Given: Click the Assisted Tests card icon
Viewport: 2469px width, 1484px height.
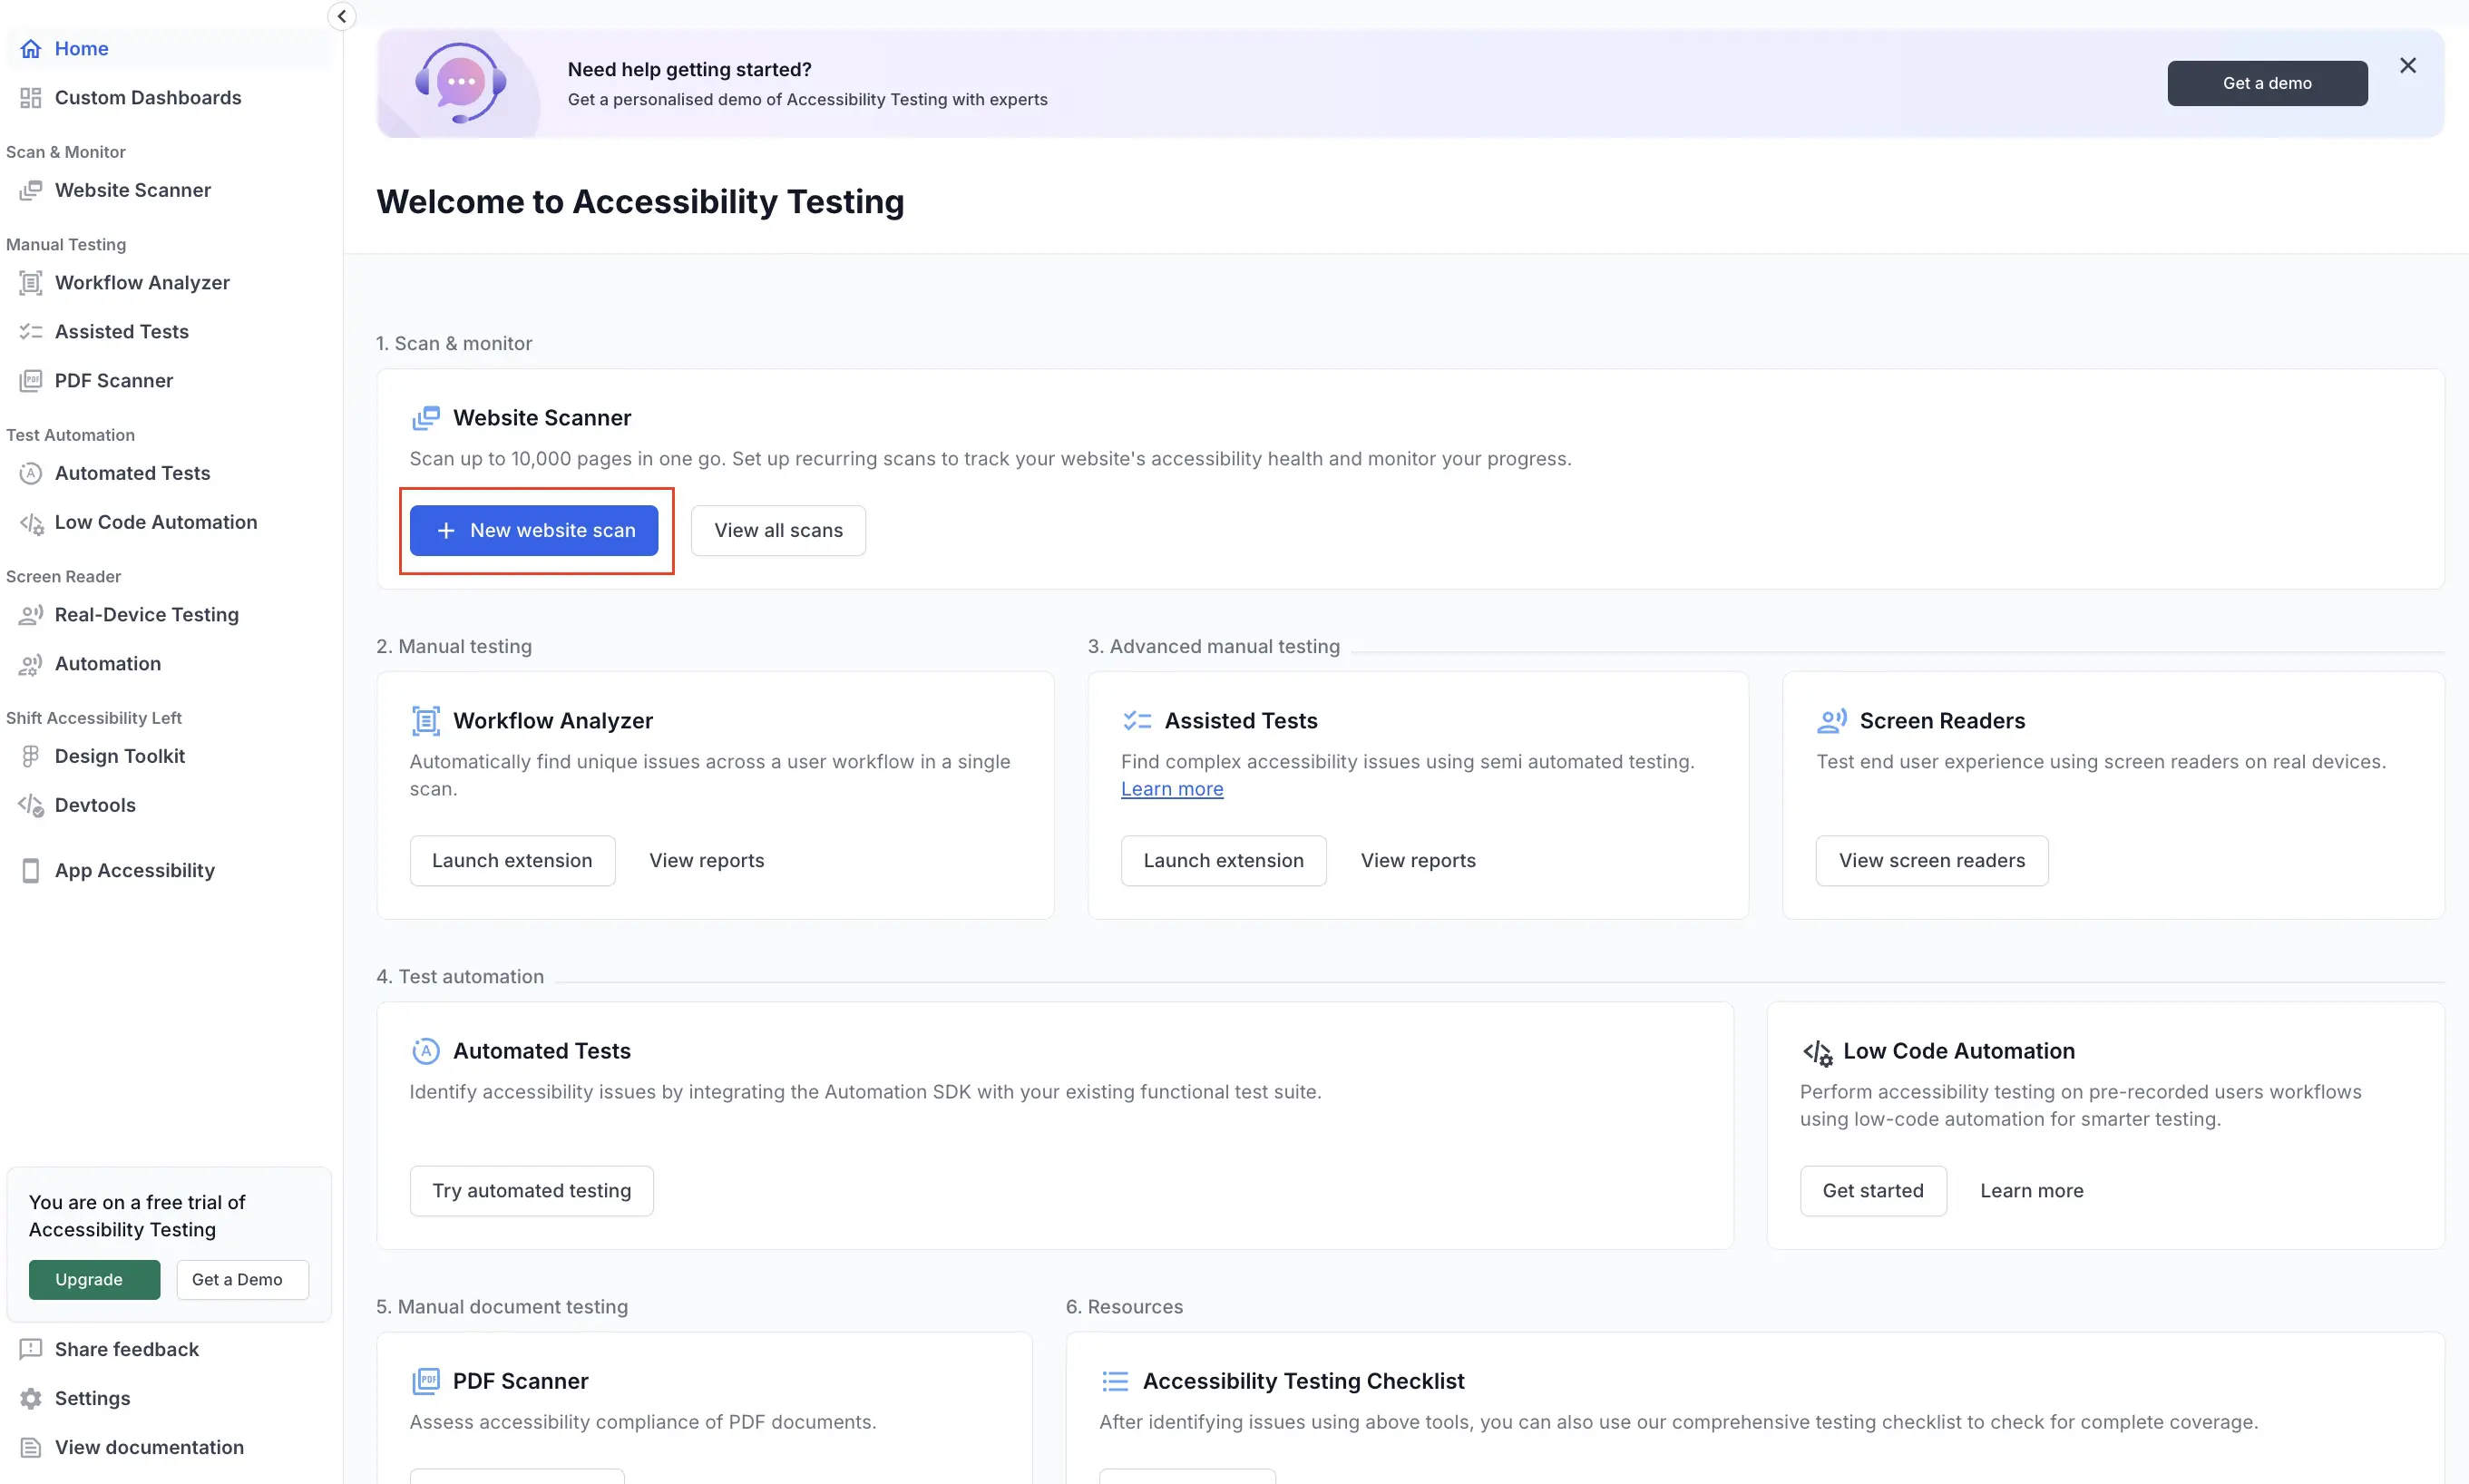Looking at the screenshot, I should [x=1137, y=721].
